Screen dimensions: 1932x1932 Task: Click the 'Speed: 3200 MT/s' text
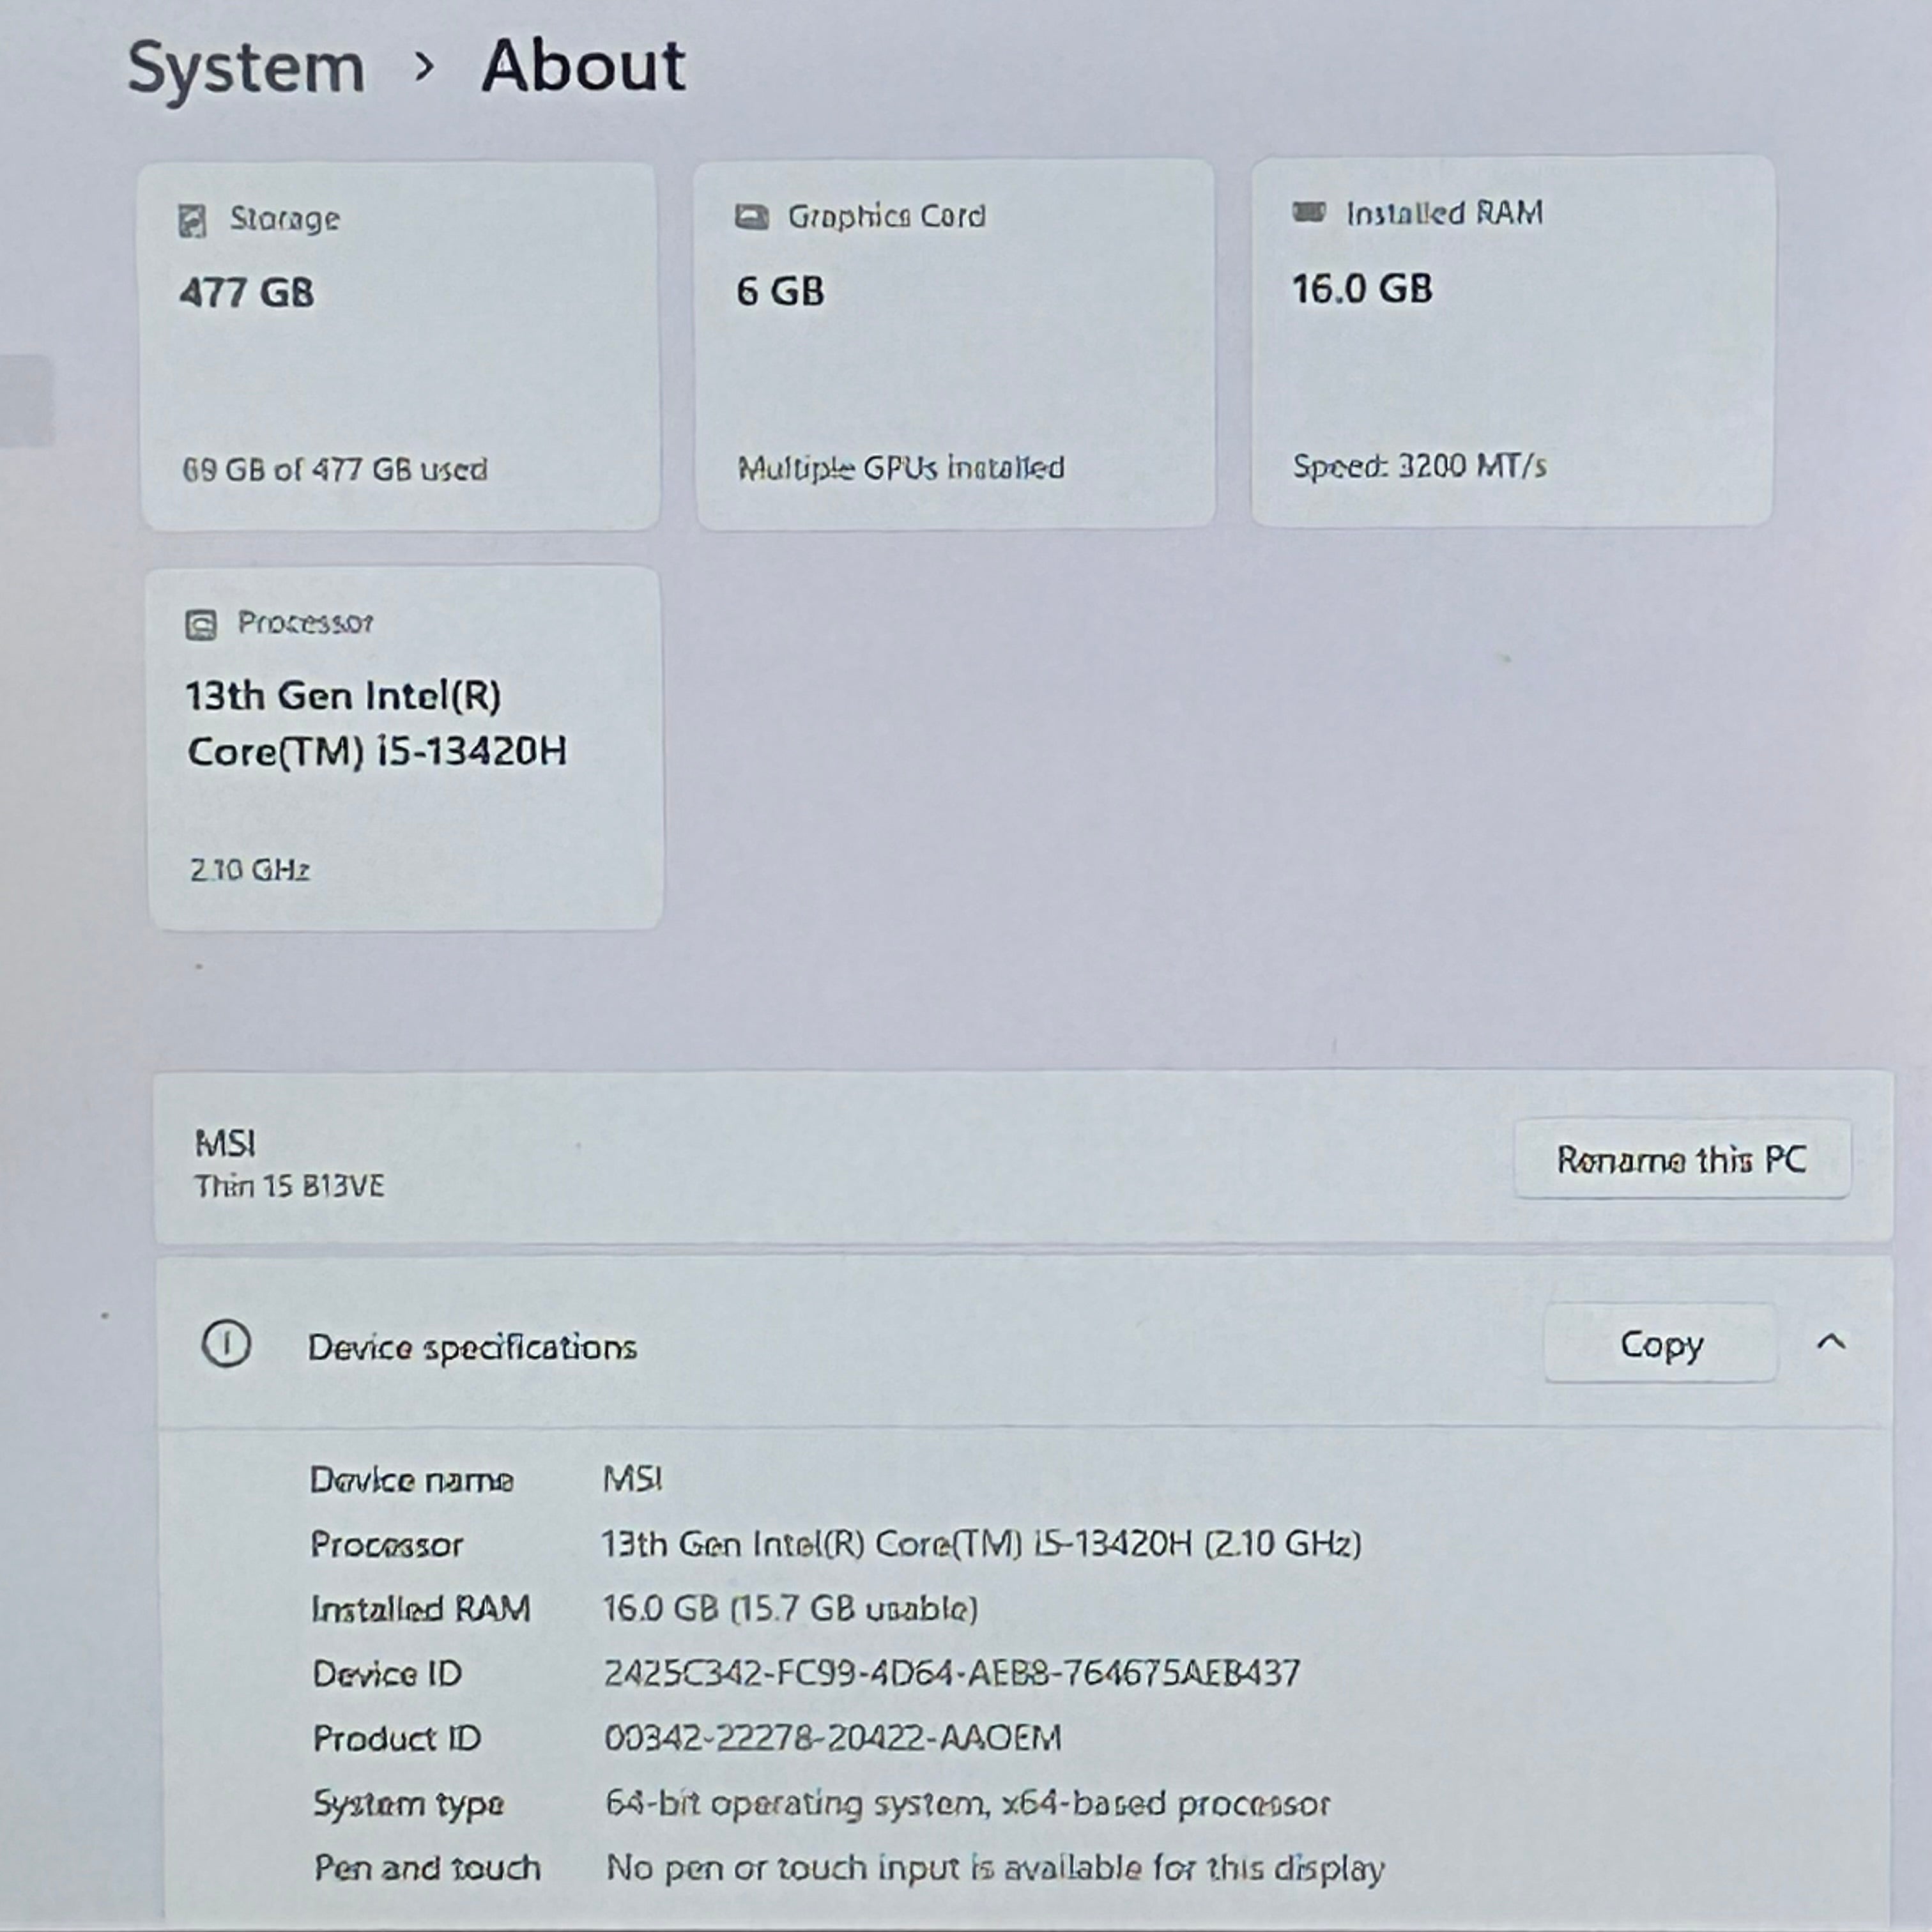coord(1419,465)
